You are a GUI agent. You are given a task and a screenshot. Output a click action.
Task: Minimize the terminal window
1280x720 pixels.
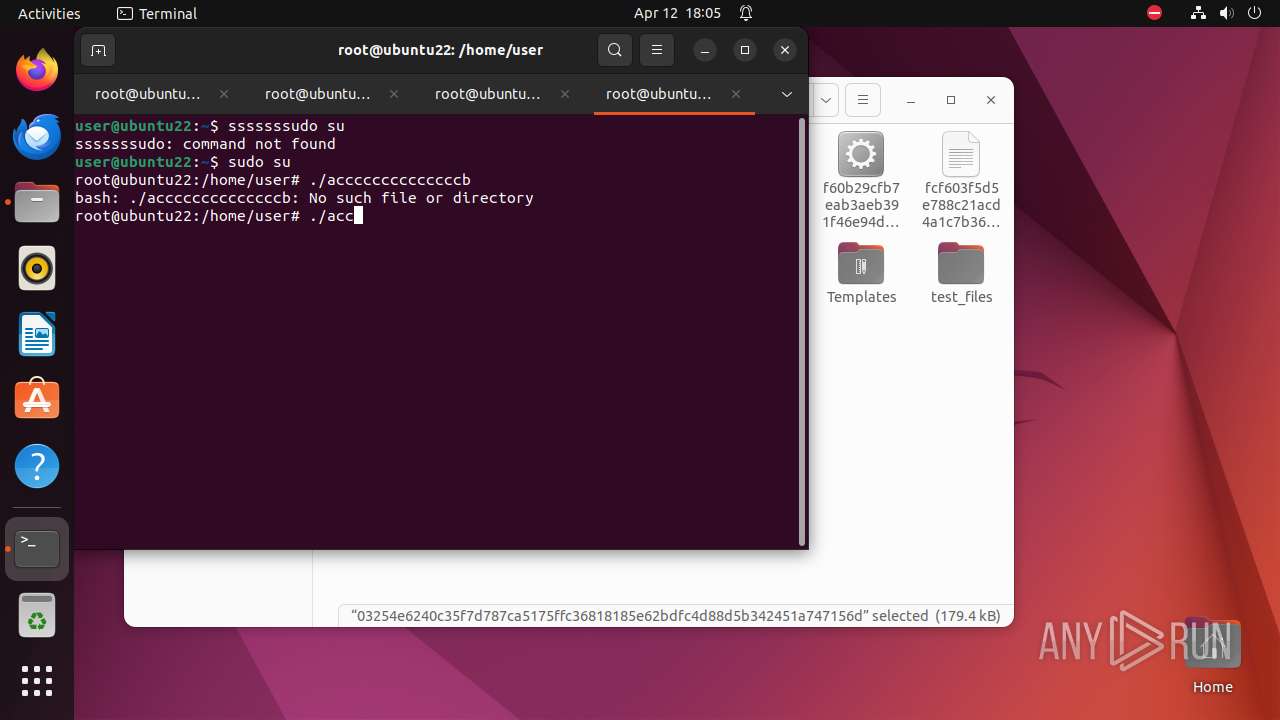click(x=705, y=50)
